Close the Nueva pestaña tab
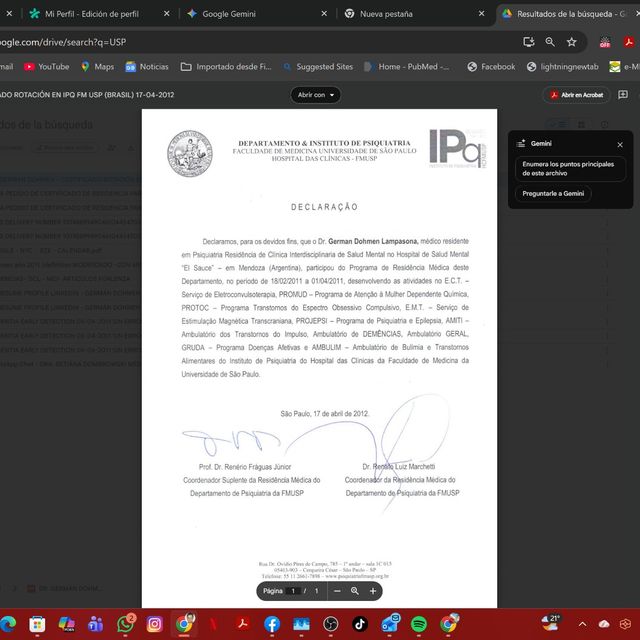Image resolution: width=640 pixels, height=640 pixels. [x=482, y=13]
